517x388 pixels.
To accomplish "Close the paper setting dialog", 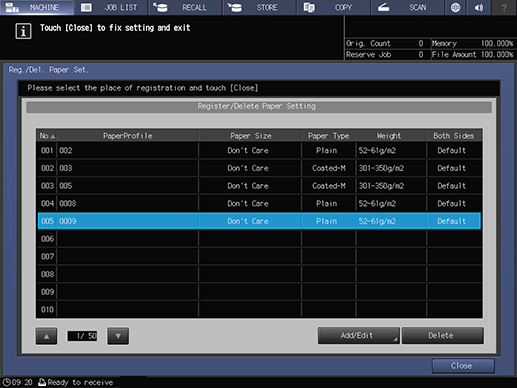I will point(463,366).
